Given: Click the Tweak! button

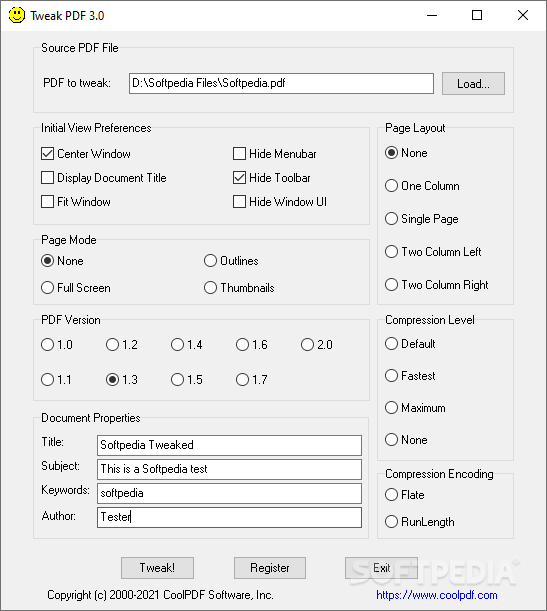Looking at the screenshot, I should (157, 568).
